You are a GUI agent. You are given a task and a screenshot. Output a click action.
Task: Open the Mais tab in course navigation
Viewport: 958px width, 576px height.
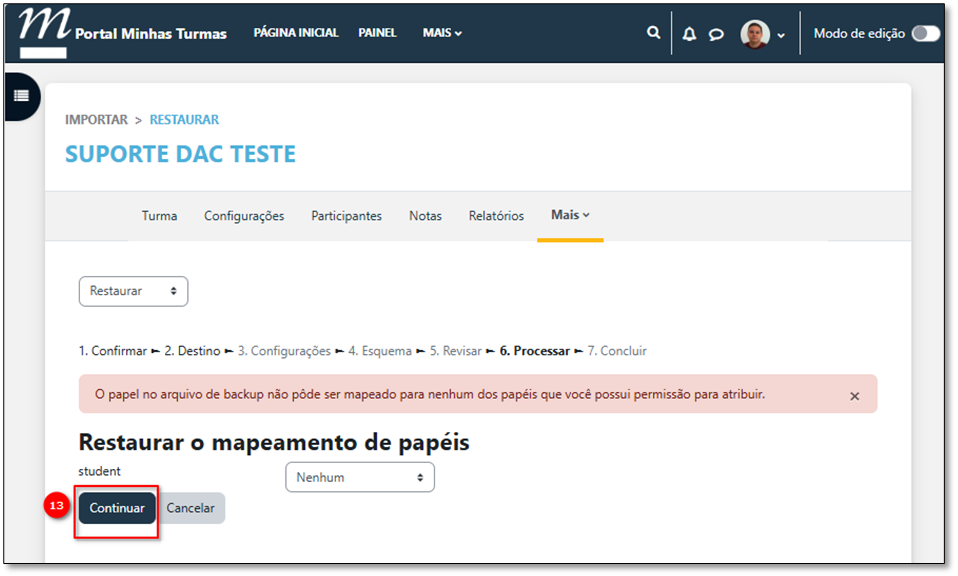point(570,215)
